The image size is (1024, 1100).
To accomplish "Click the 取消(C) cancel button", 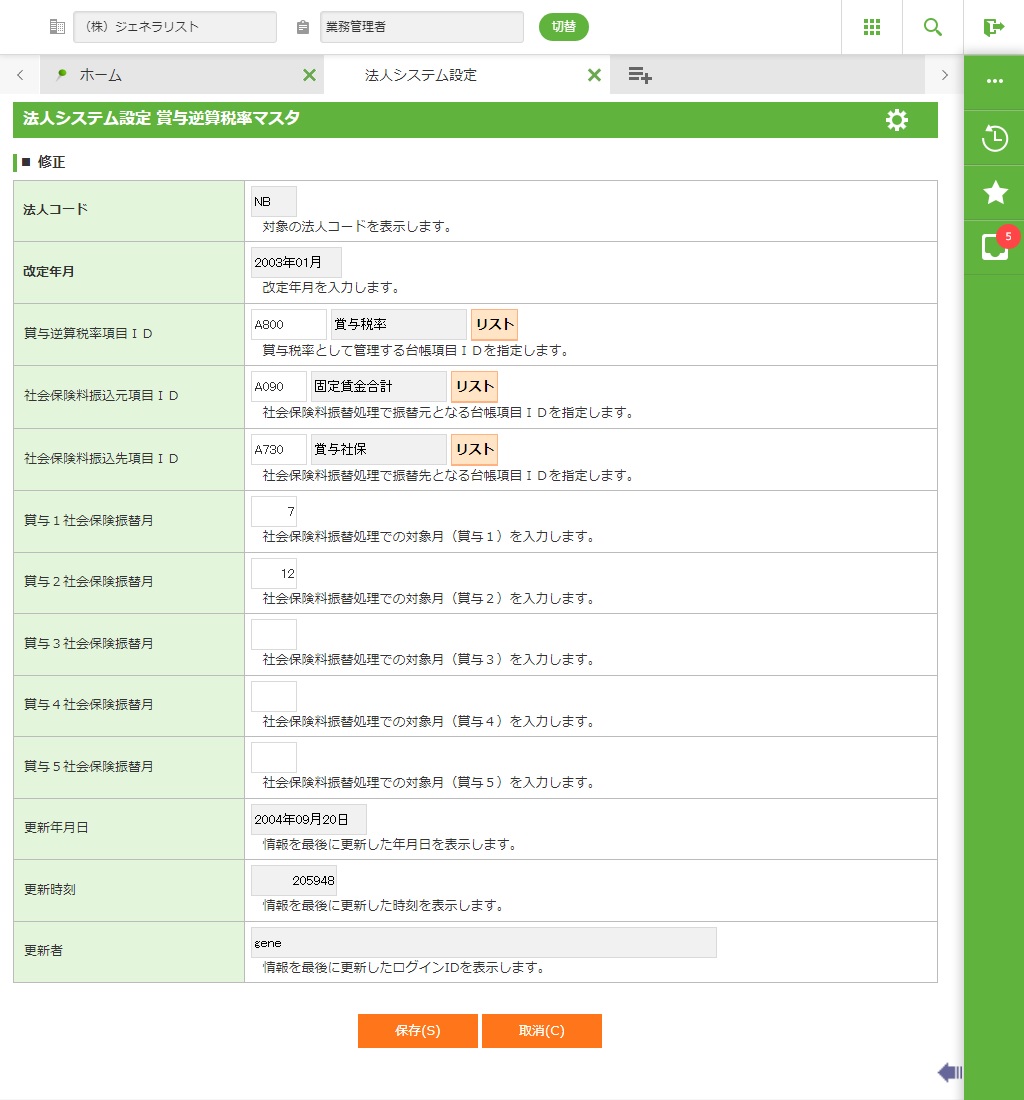I will [541, 1031].
